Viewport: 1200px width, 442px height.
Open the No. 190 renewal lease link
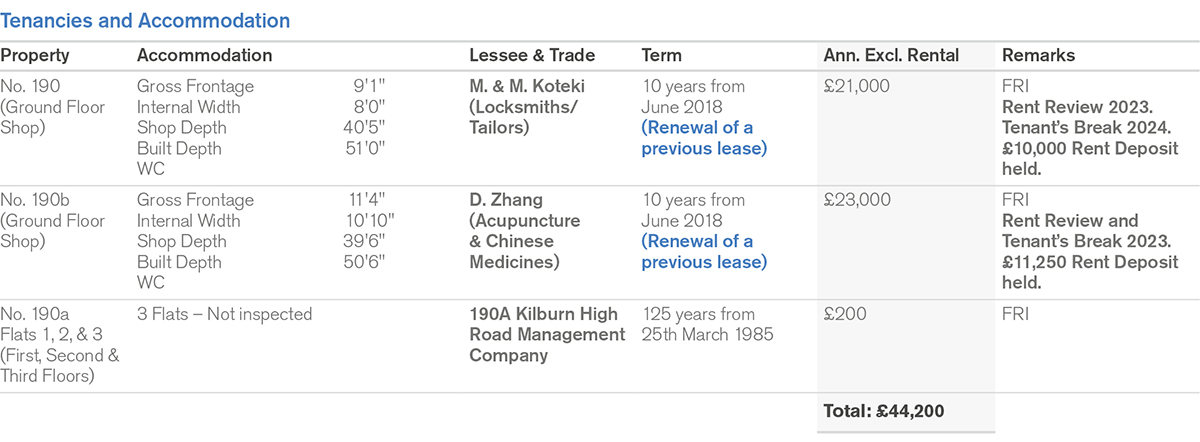click(x=704, y=138)
